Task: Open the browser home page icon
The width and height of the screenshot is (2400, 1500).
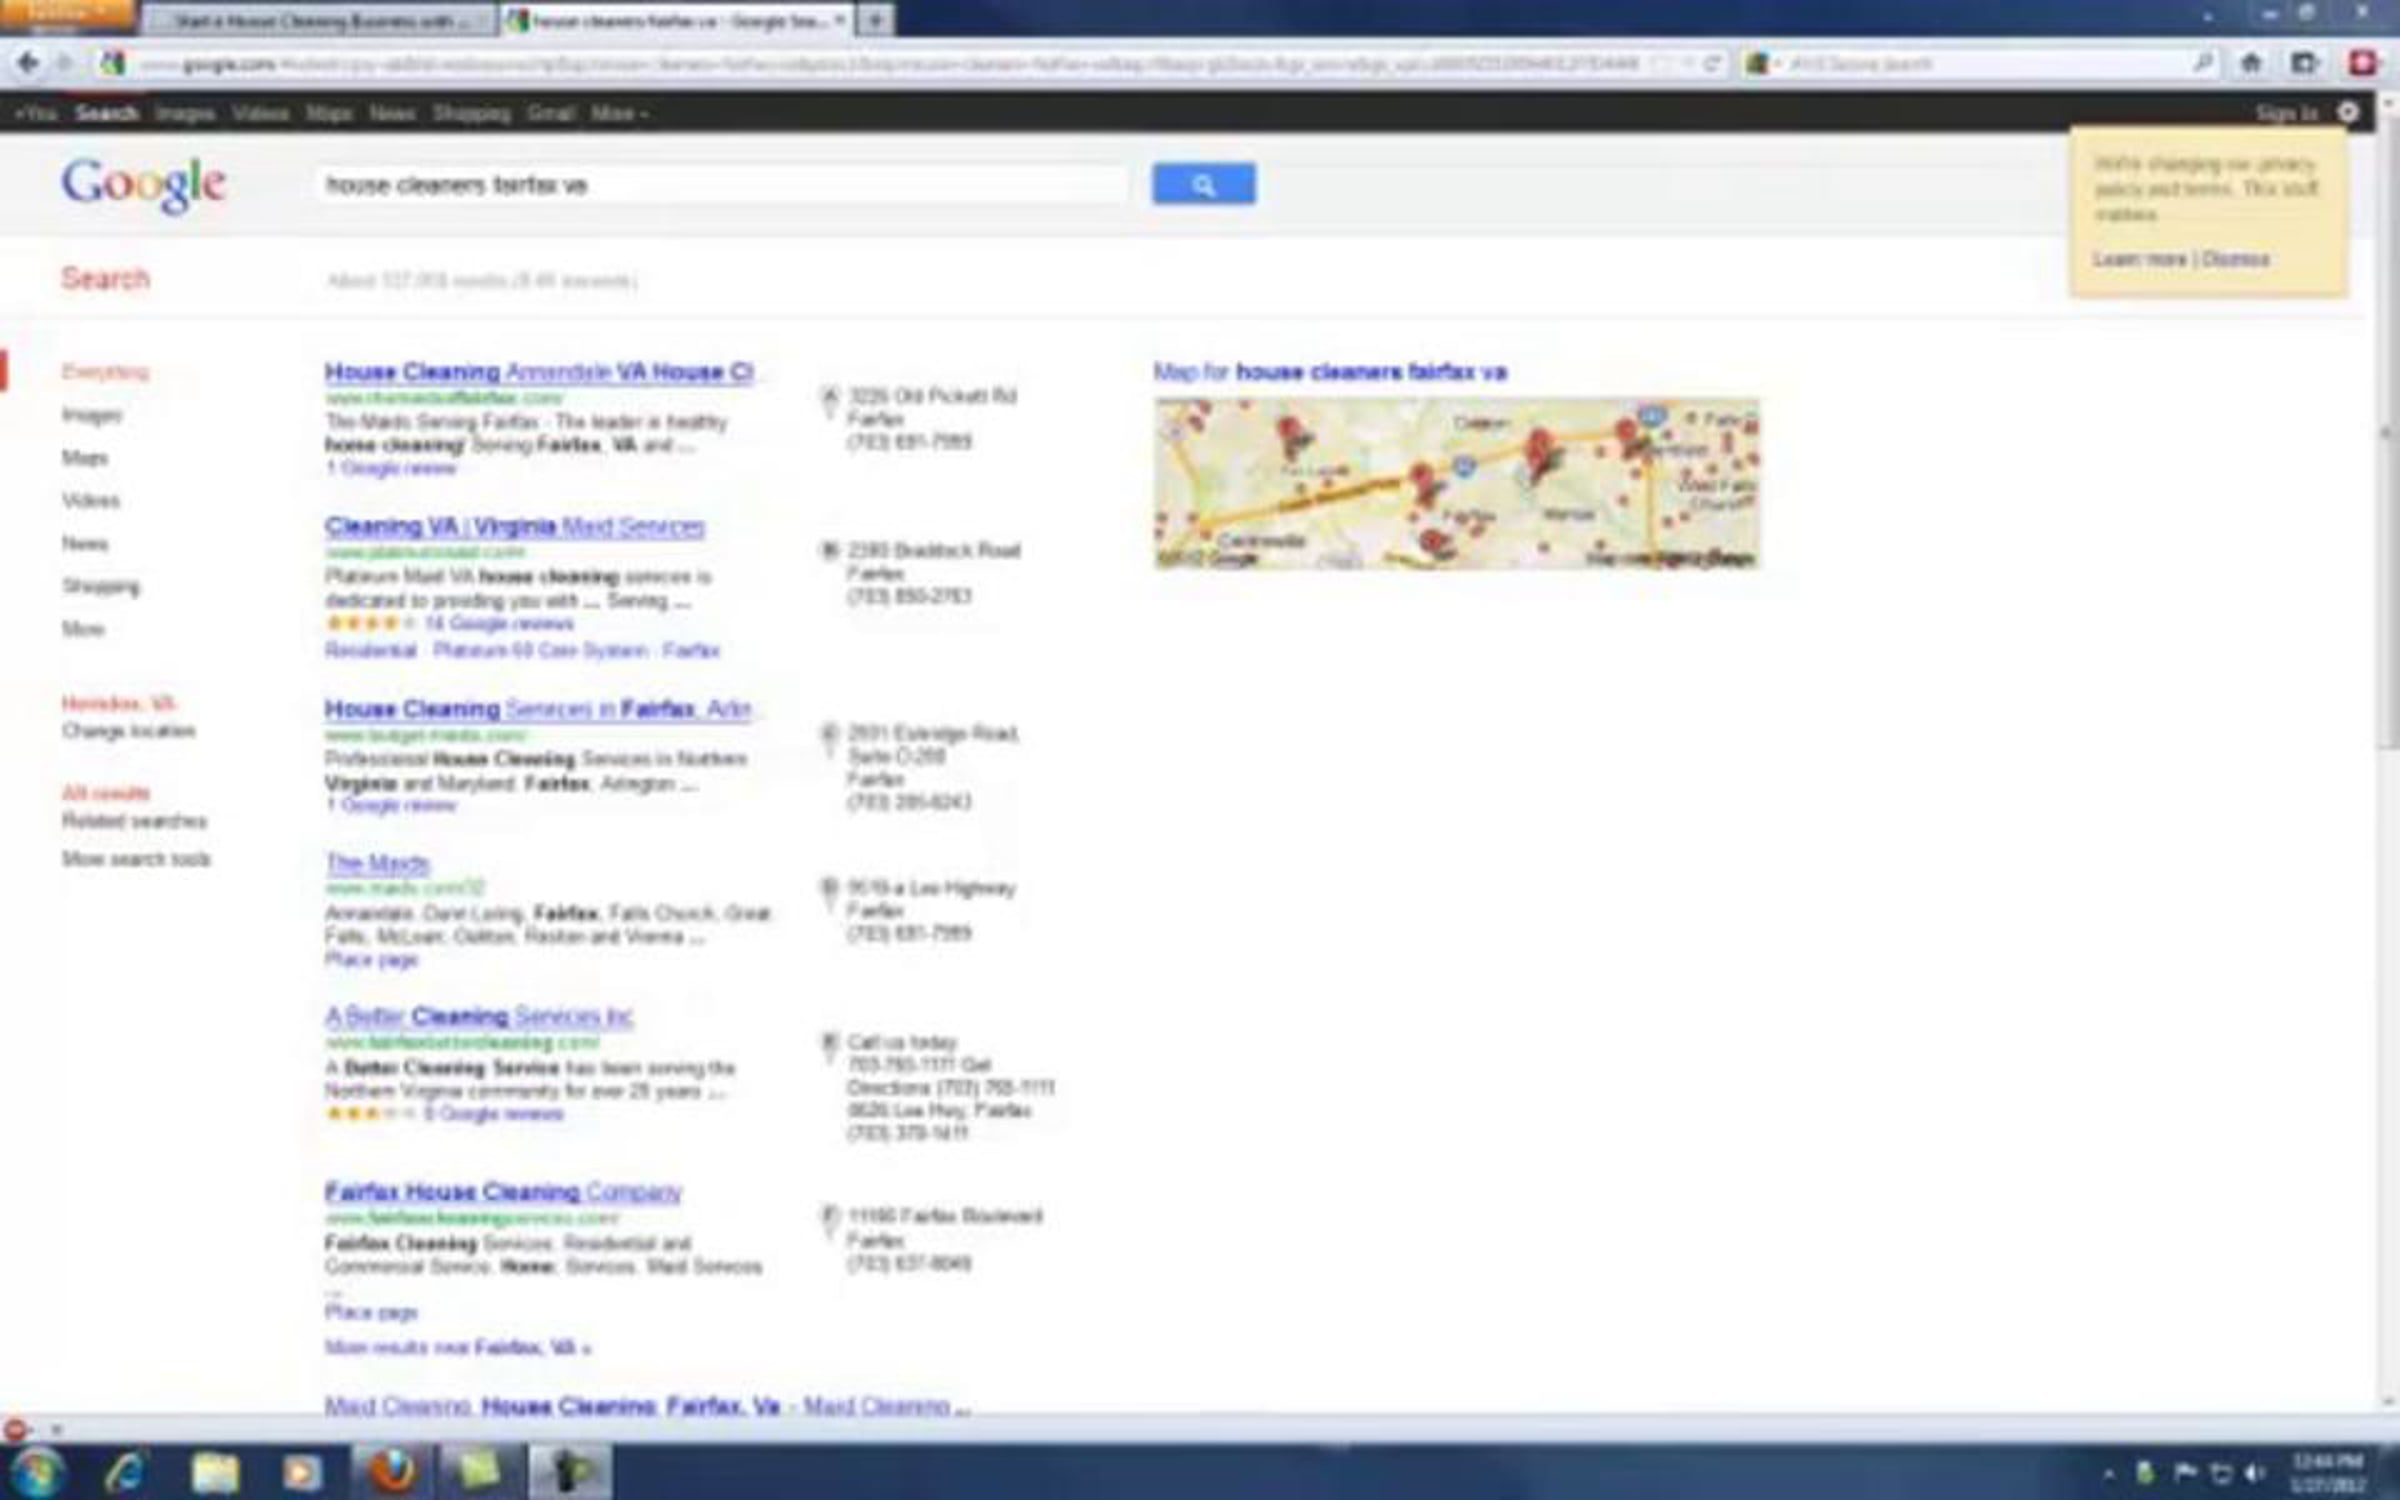Action: [2250, 63]
